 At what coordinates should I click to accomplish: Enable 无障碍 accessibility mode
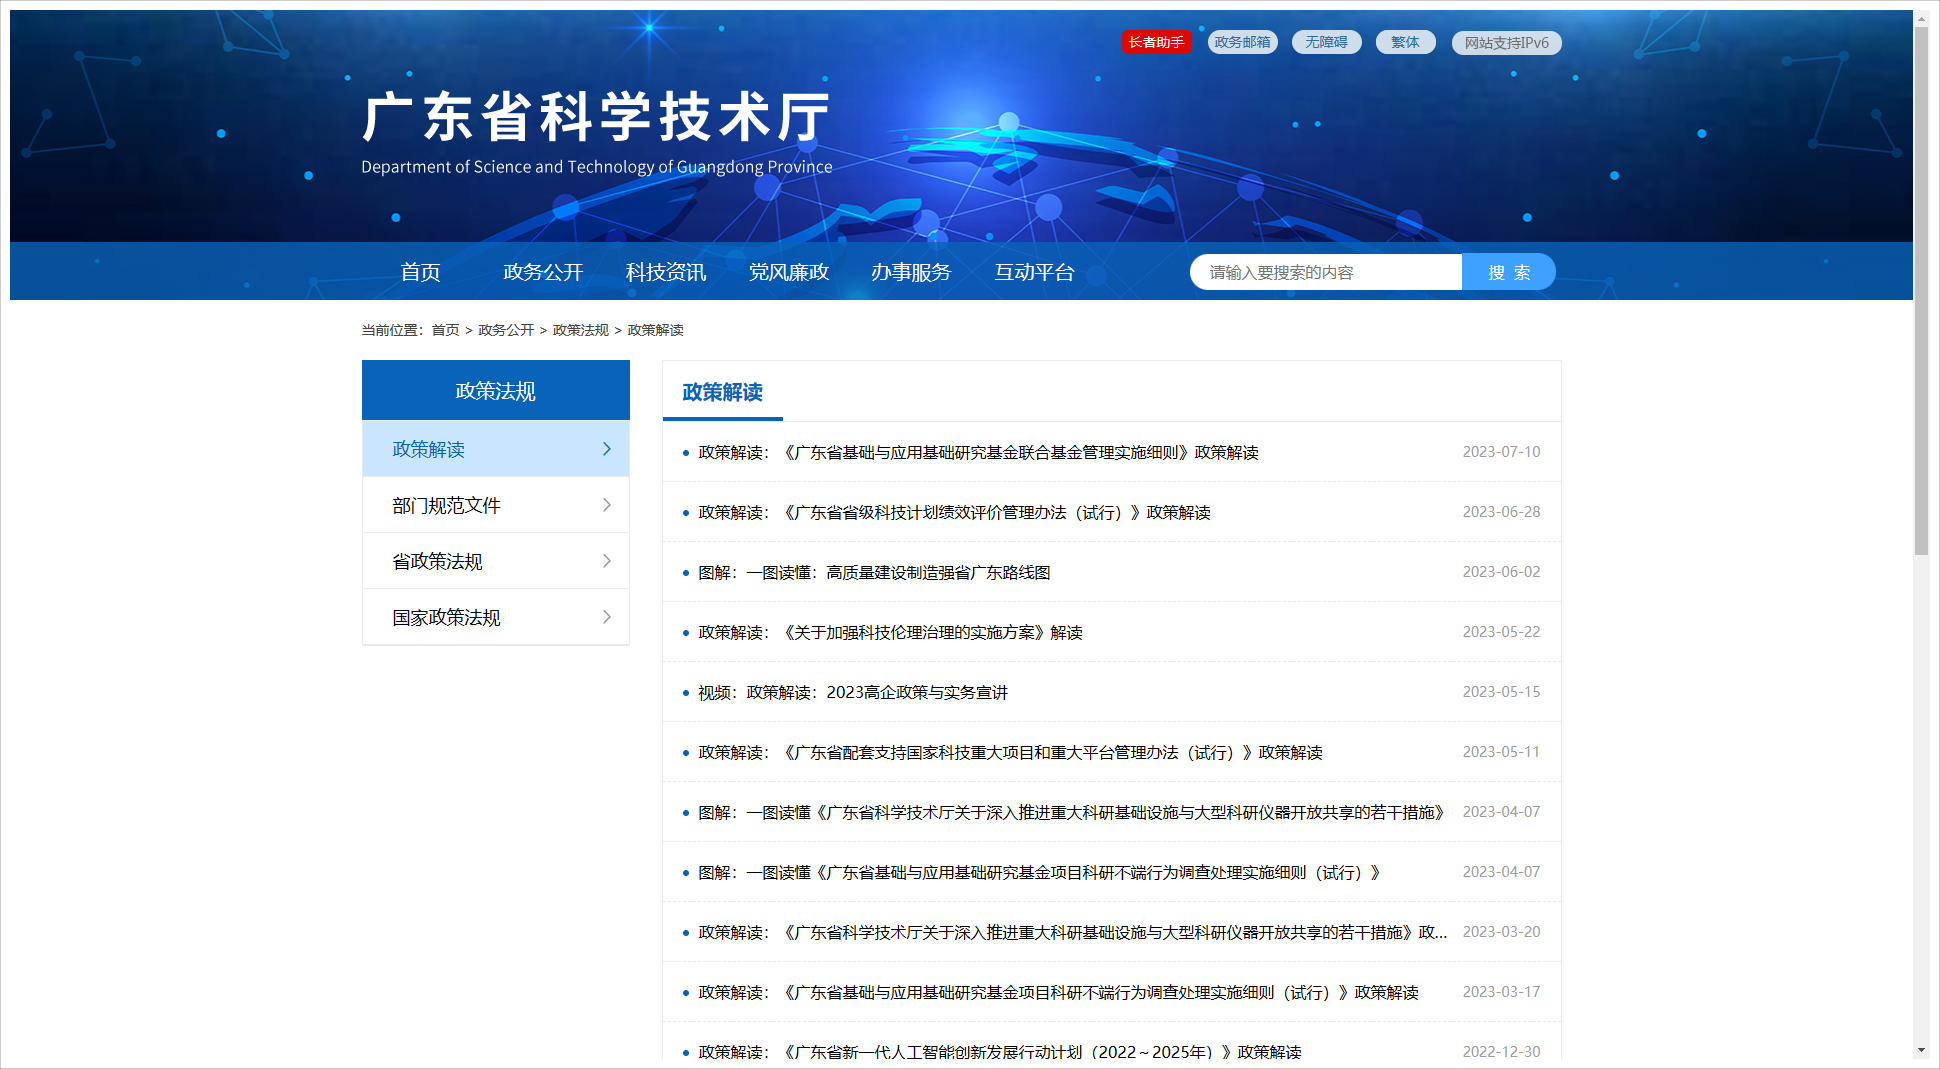click(1326, 42)
